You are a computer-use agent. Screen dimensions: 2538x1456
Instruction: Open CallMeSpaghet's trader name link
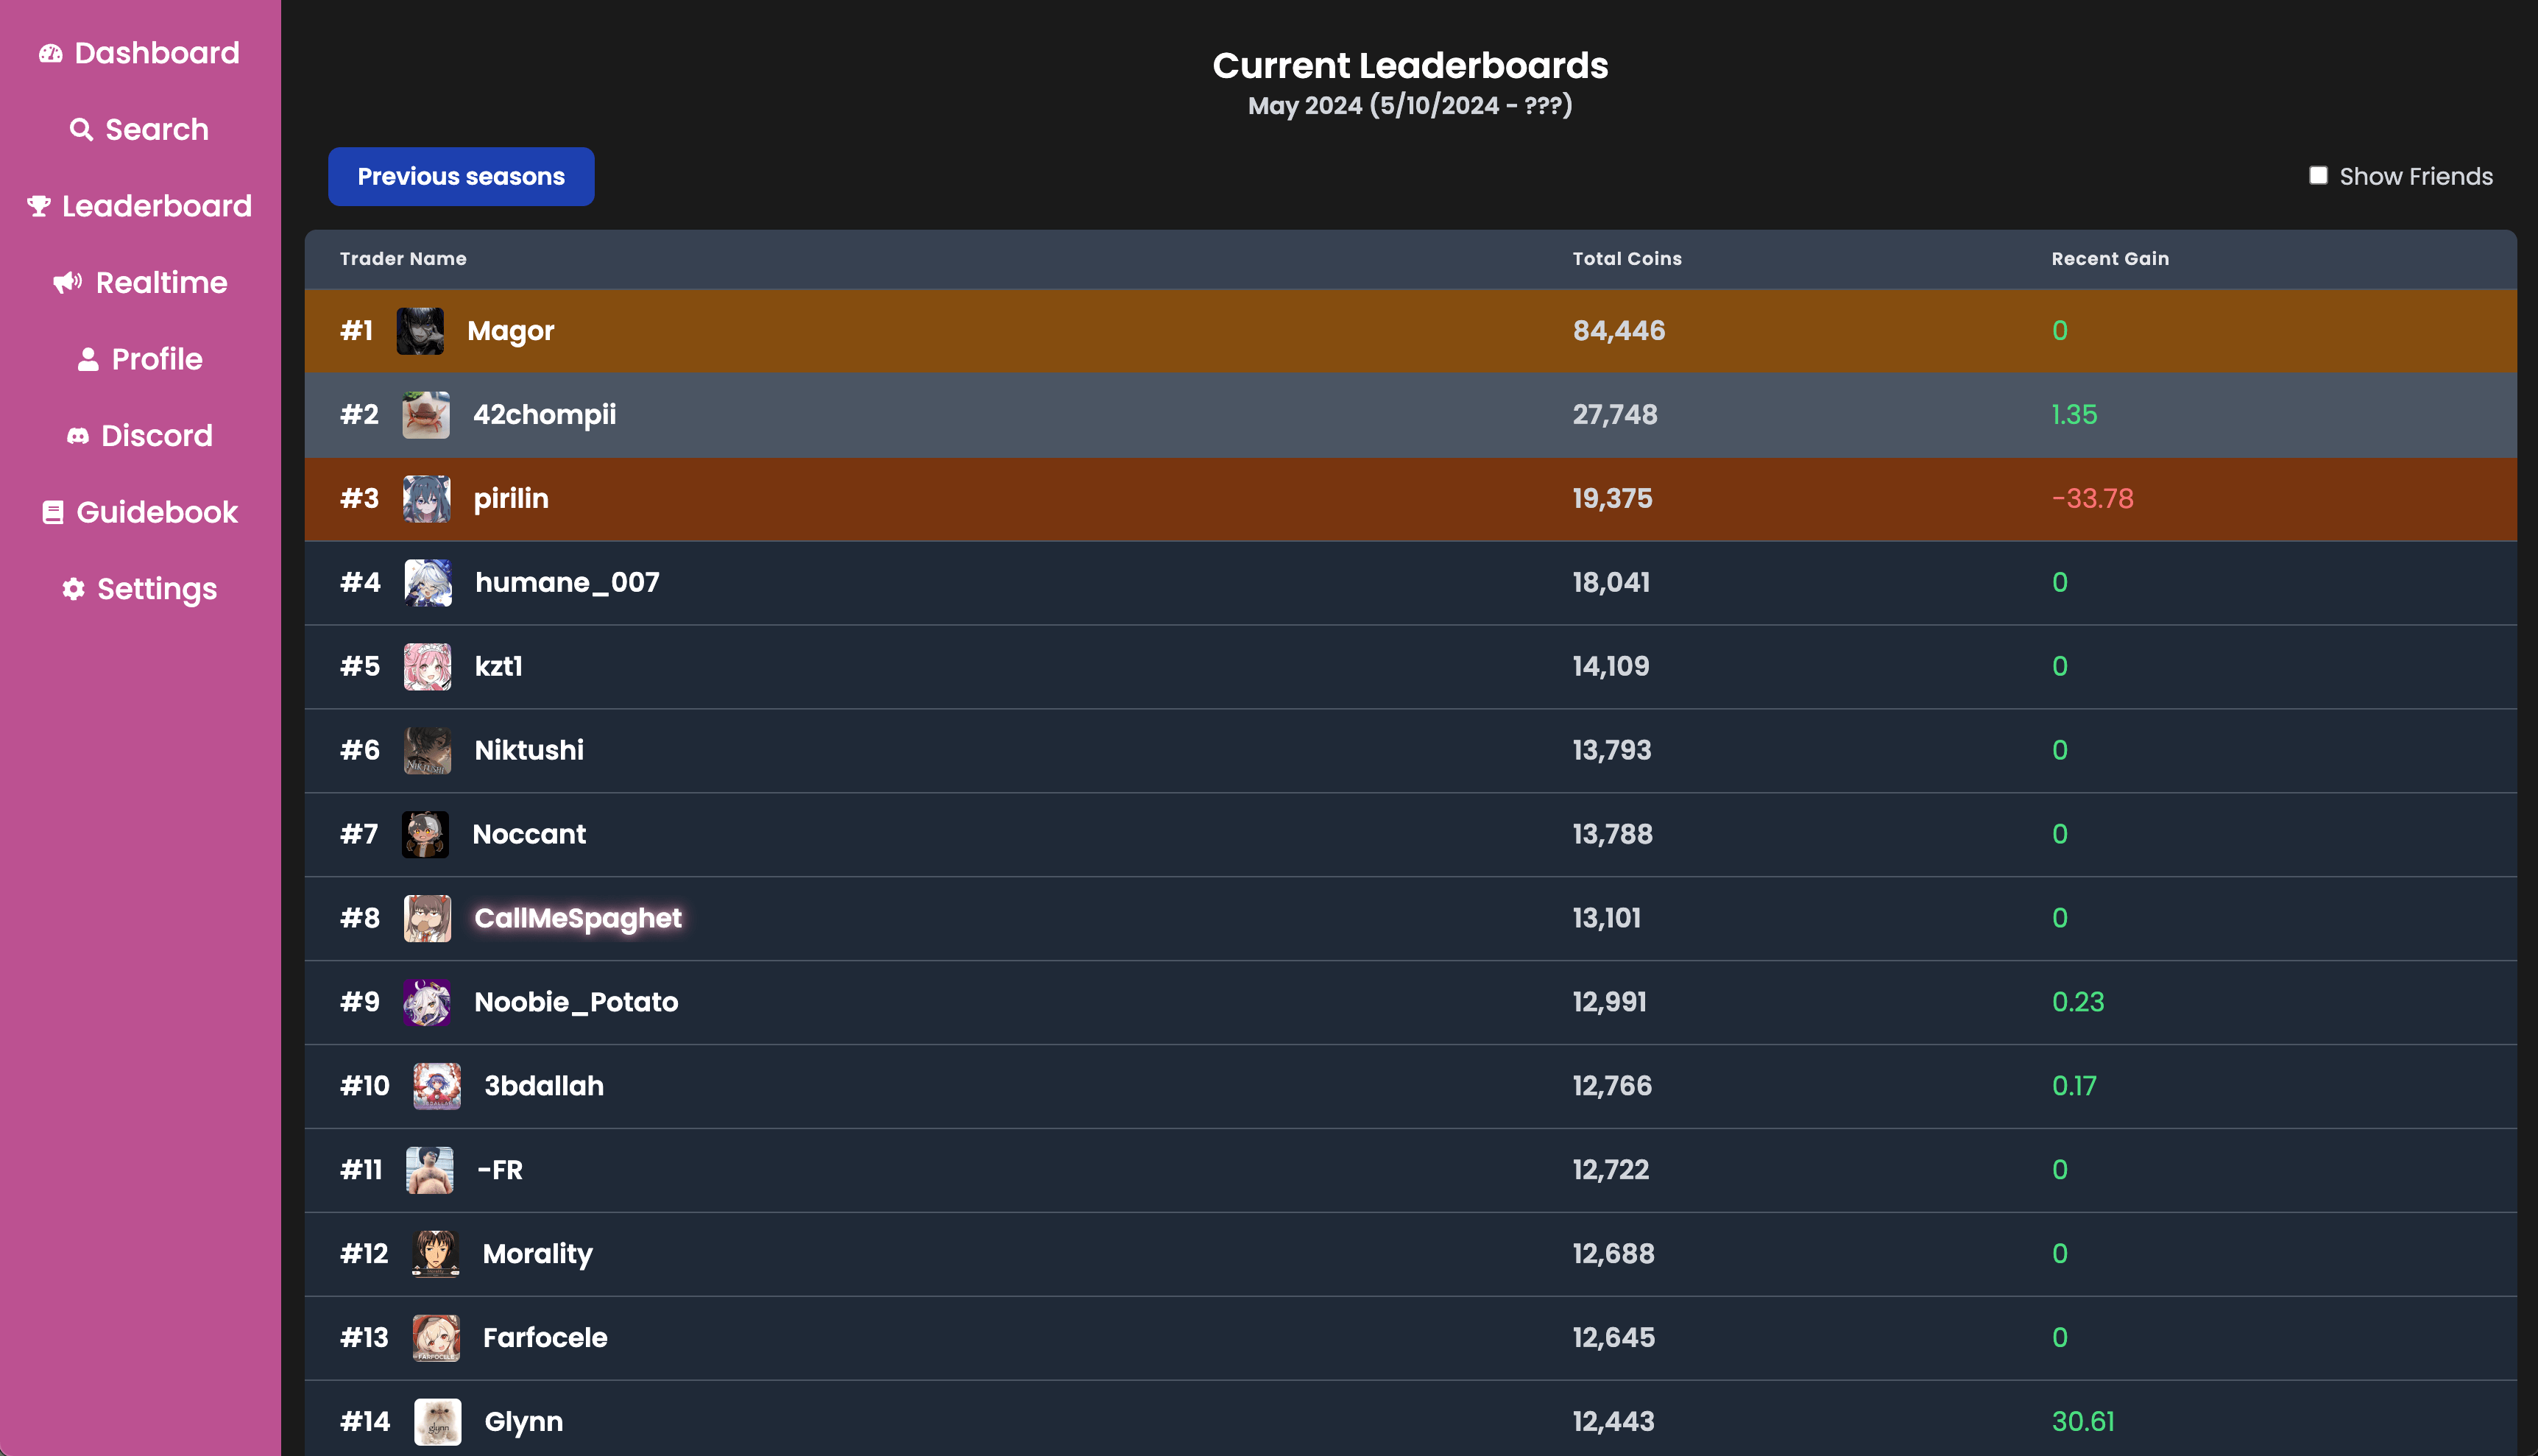point(577,918)
